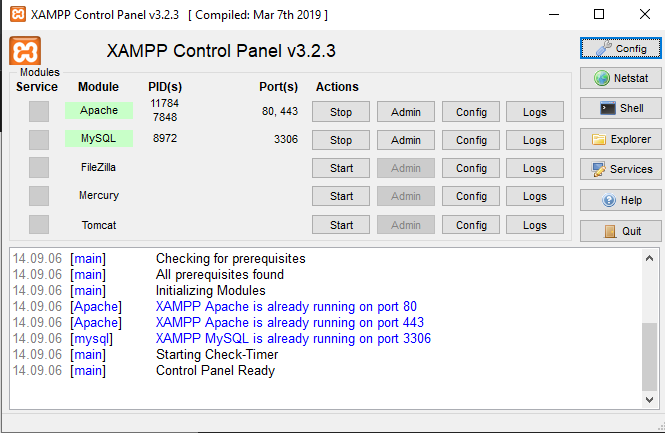Viewport: 665px width, 433px height.
Task: Open Apache Admin
Action: (x=406, y=112)
